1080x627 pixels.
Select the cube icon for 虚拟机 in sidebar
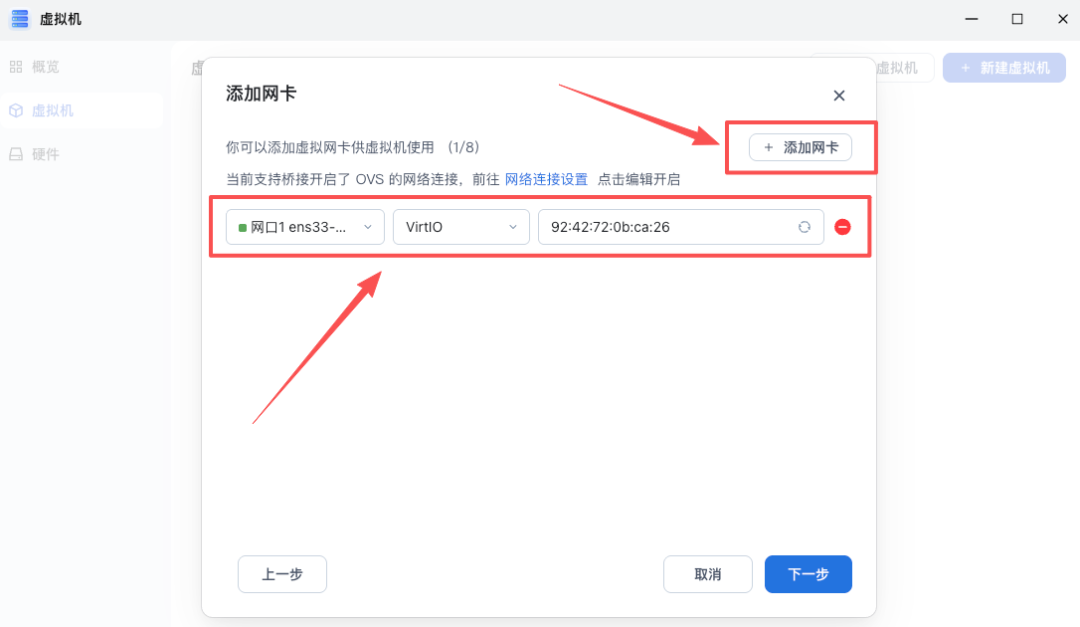pos(14,110)
